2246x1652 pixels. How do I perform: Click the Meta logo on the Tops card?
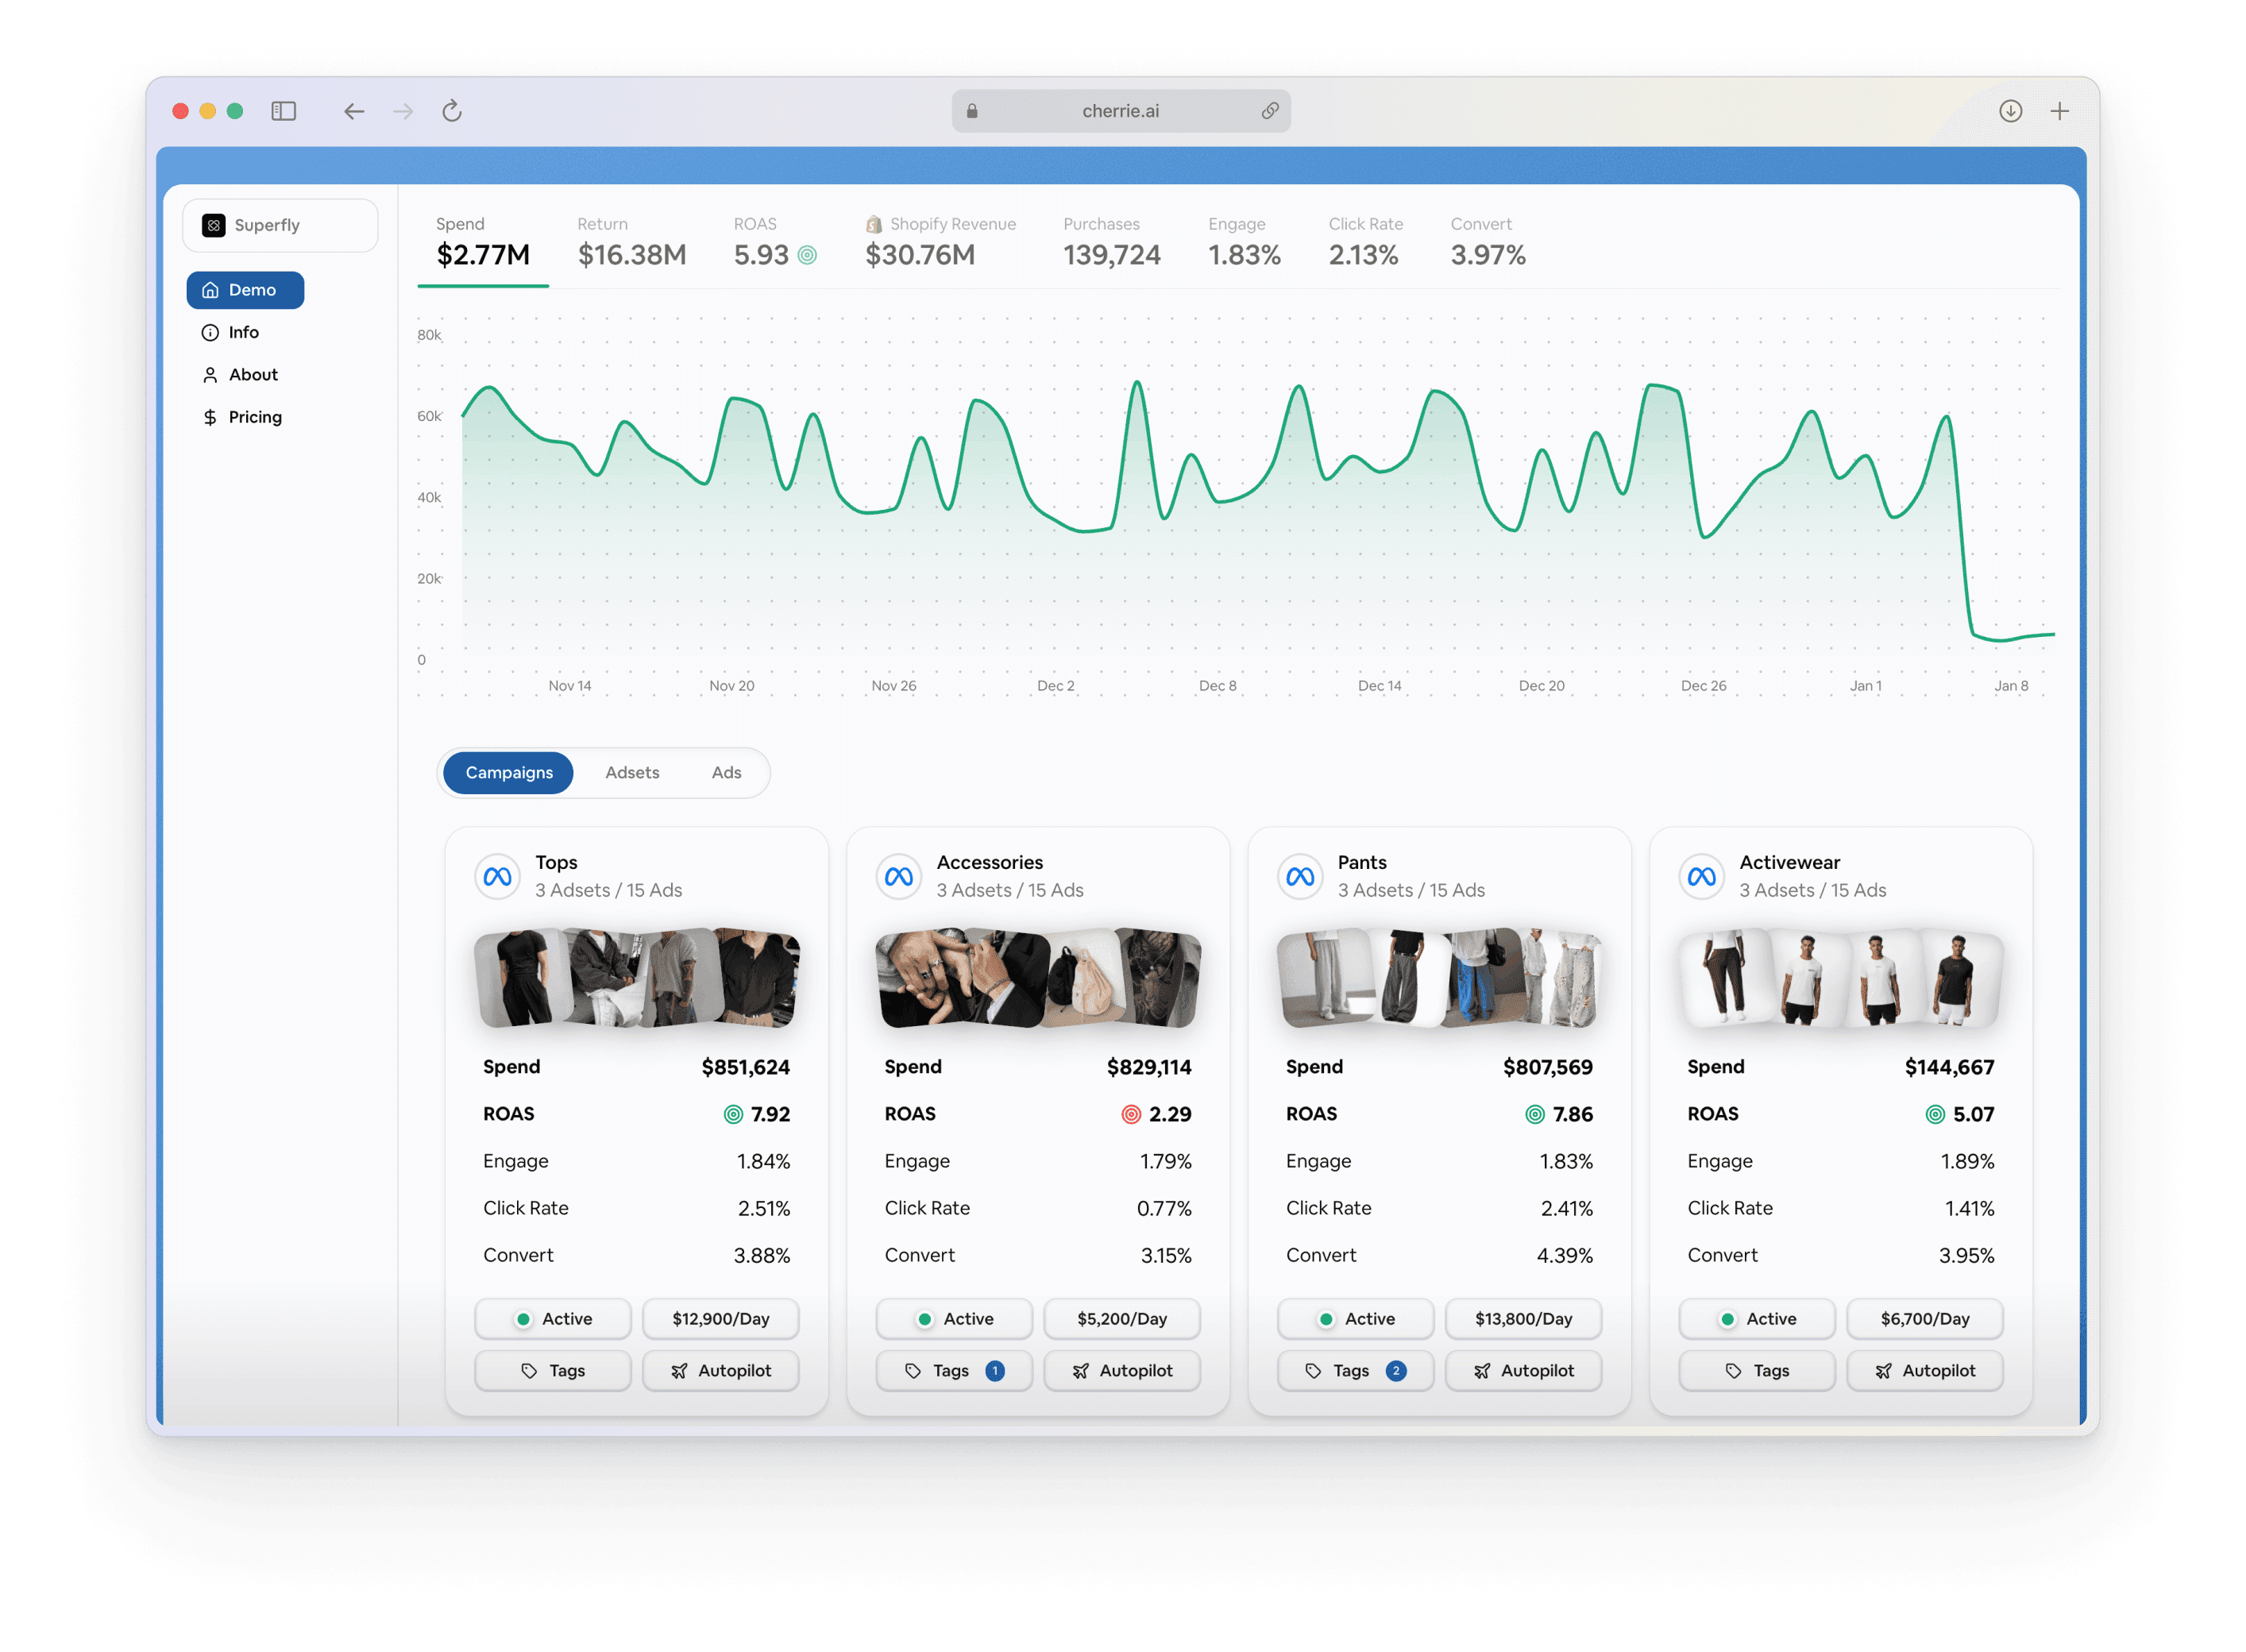(497, 877)
